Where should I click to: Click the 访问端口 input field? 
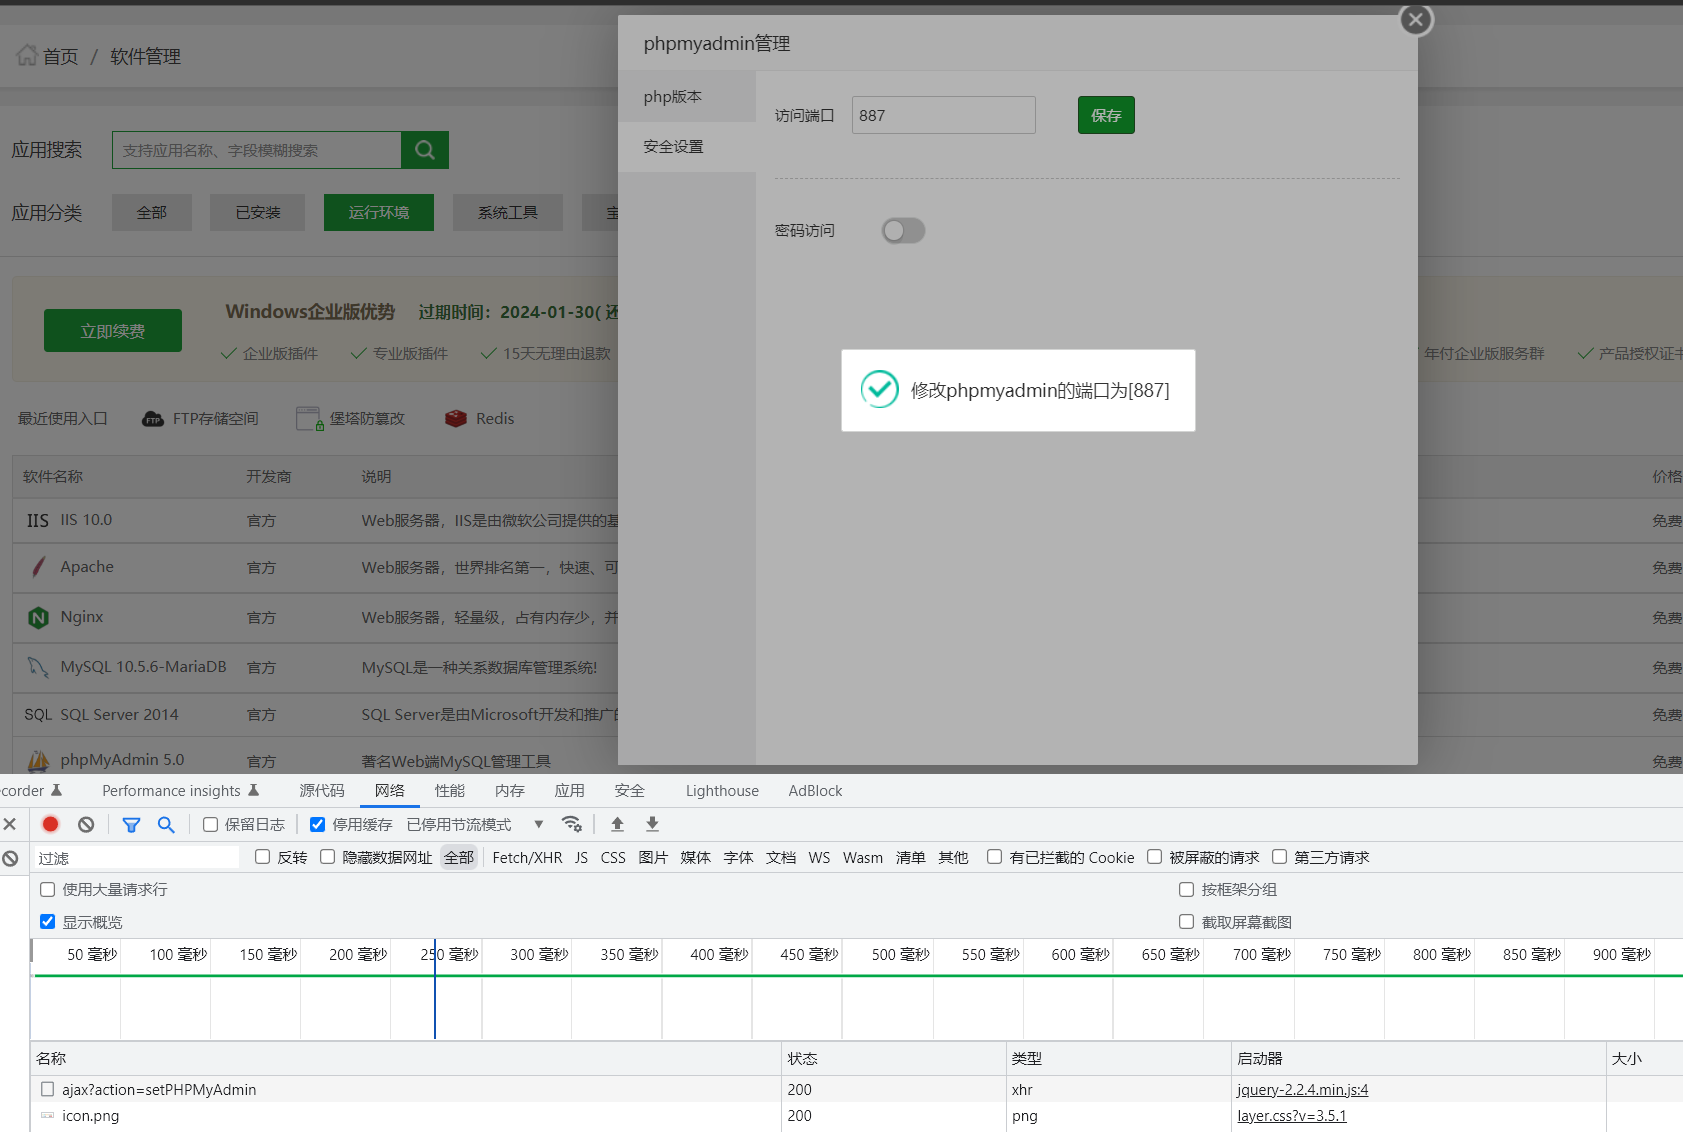click(943, 115)
